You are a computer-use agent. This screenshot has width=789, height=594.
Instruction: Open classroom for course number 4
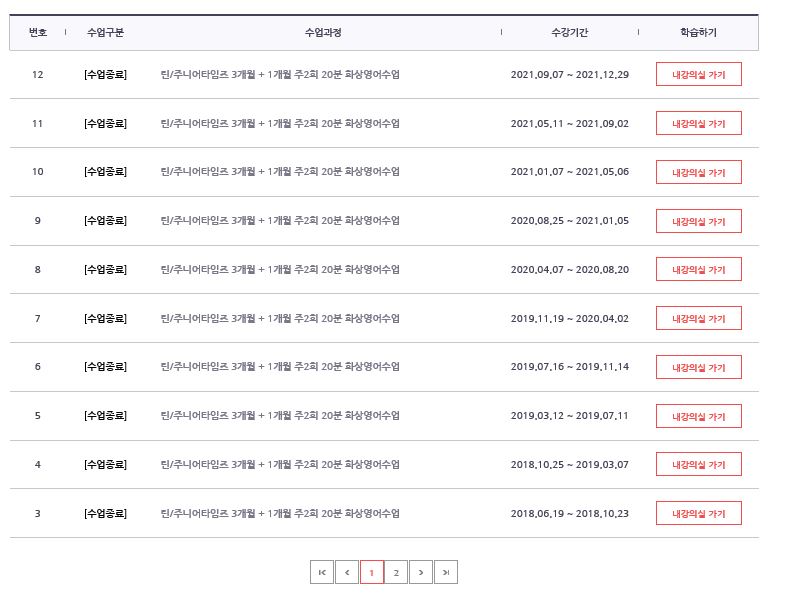tap(698, 464)
